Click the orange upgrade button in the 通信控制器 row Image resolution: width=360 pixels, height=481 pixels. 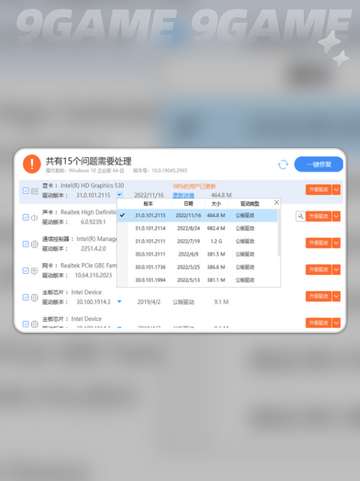point(318,243)
